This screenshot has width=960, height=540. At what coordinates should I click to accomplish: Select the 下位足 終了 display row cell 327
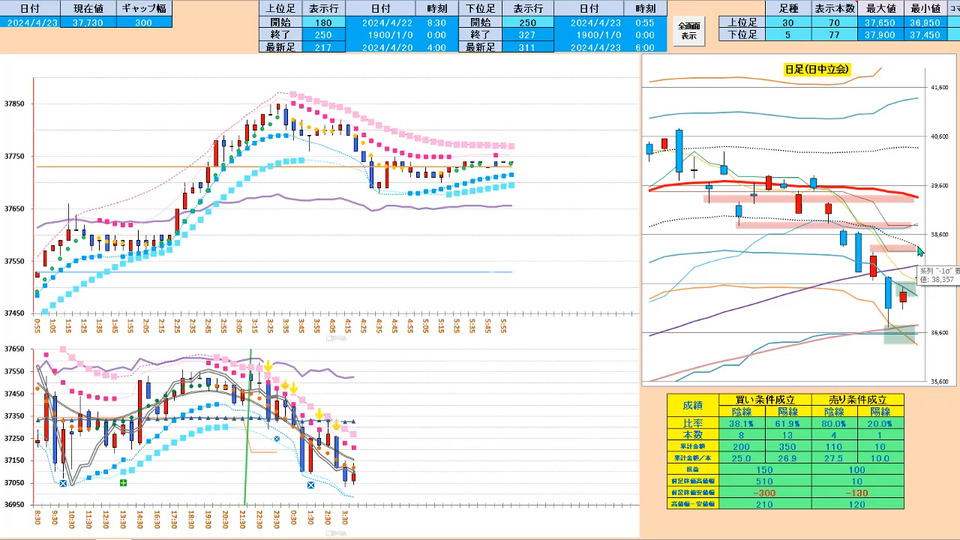527,35
